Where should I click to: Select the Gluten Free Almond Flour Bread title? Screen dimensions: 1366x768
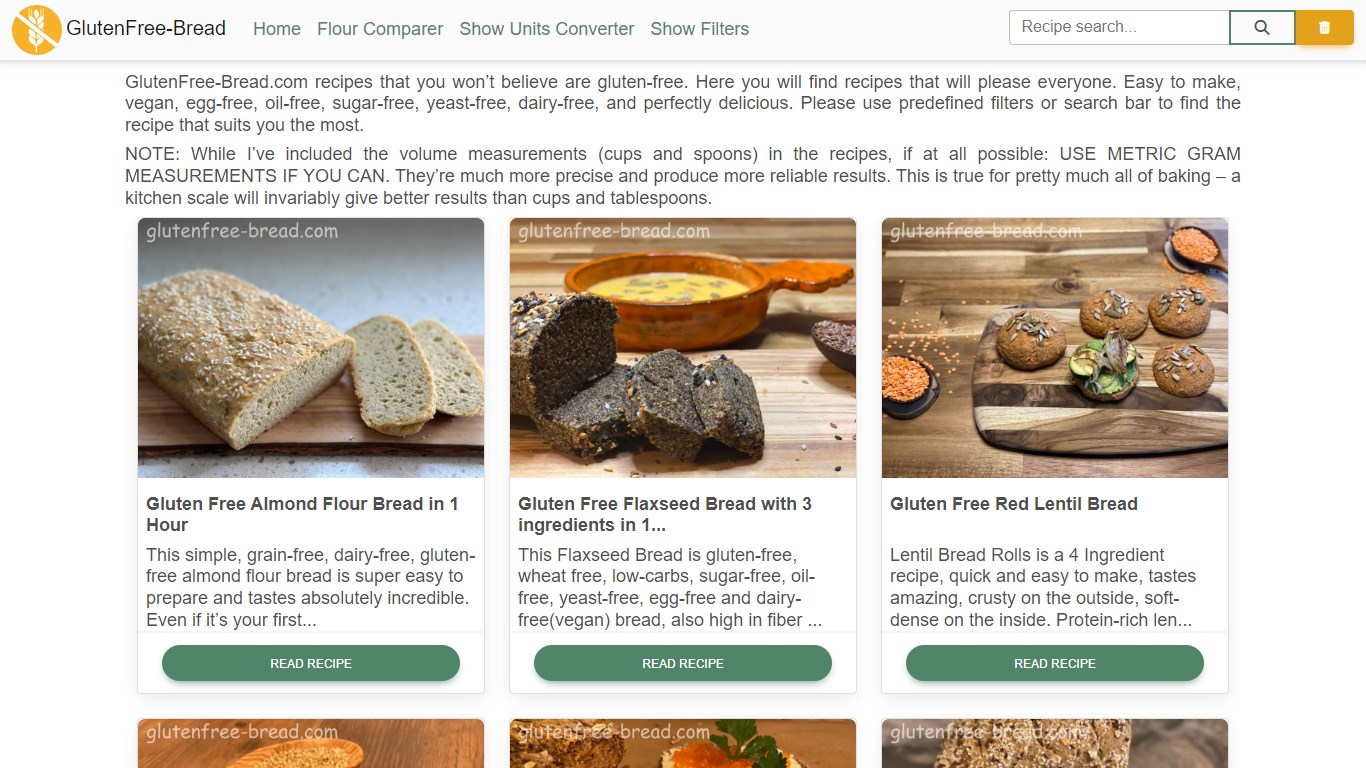(x=303, y=514)
